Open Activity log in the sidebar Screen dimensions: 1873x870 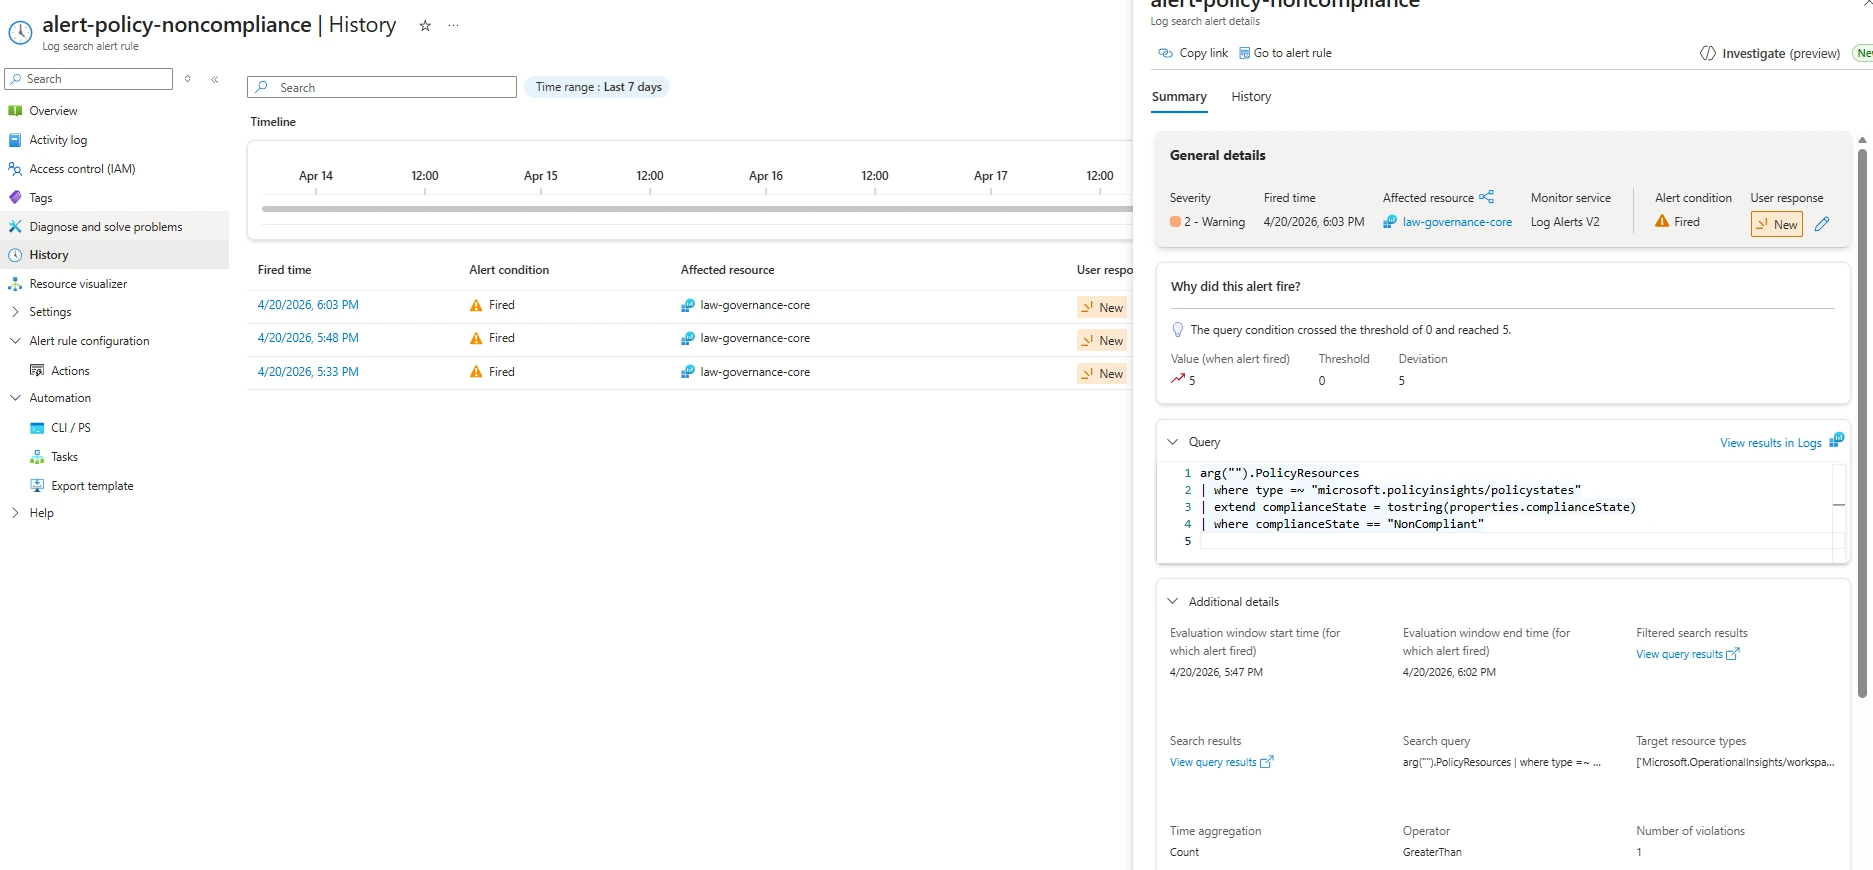(58, 140)
